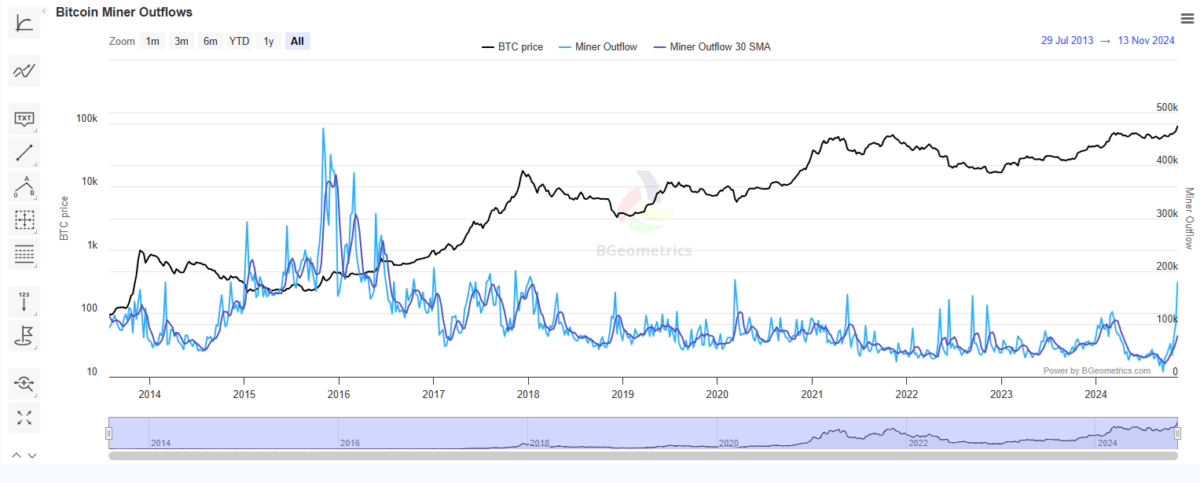Screen dimensions: 1200x483
Task: Click the 100k BTC price axis label
Action: 87,119
